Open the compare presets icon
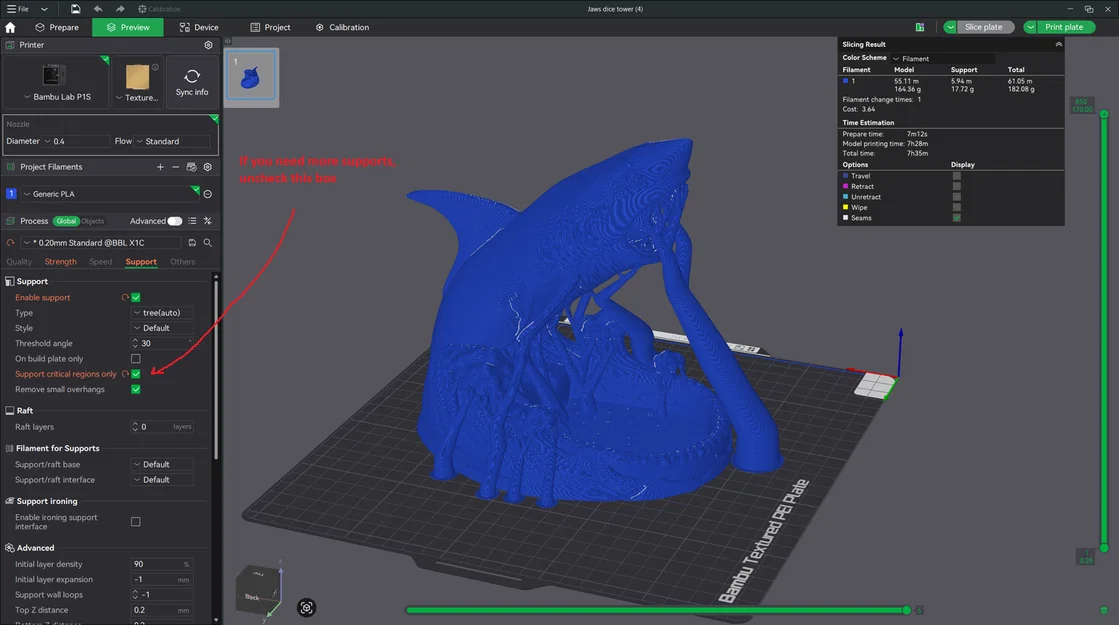1119x625 pixels. point(208,221)
